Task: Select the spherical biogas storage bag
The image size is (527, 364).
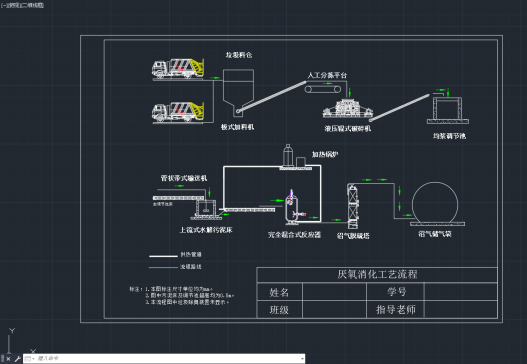Action: pos(436,204)
